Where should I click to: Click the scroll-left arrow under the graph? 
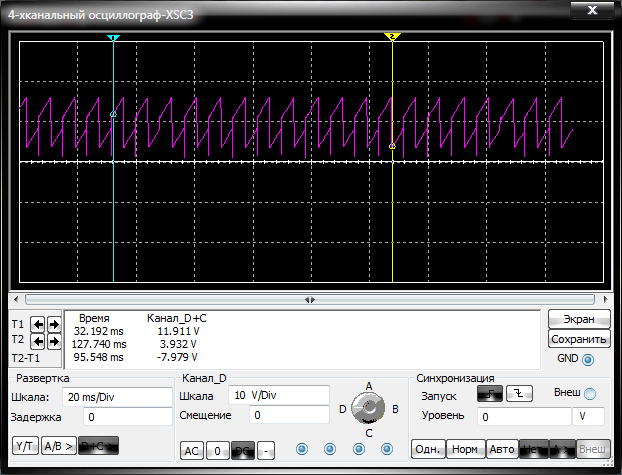[16, 299]
